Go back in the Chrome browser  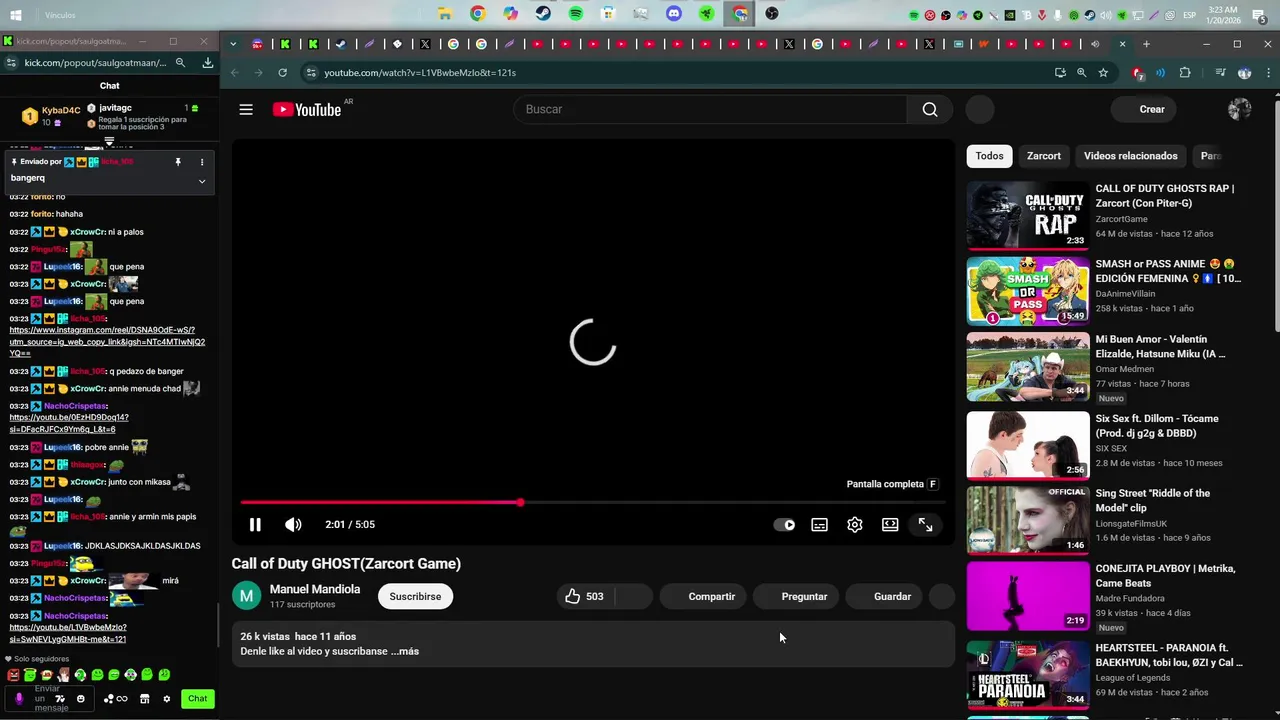(x=235, y=73)
